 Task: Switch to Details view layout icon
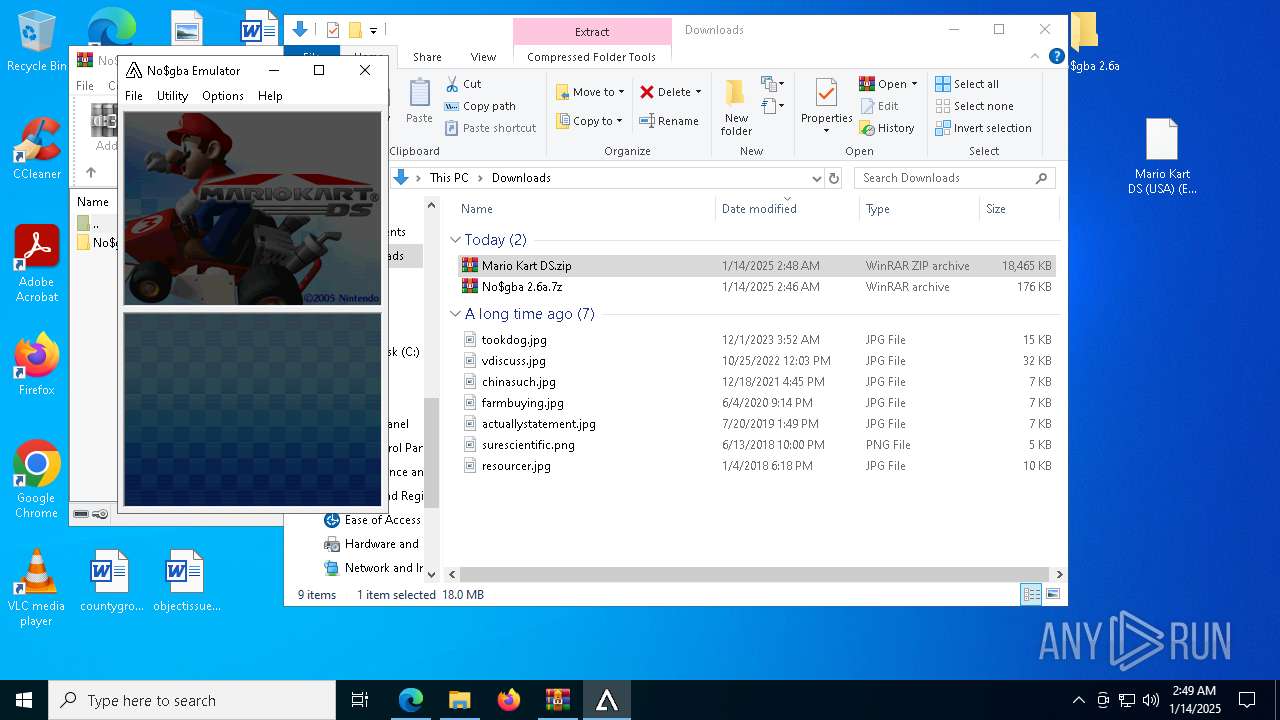point(1031,594)
